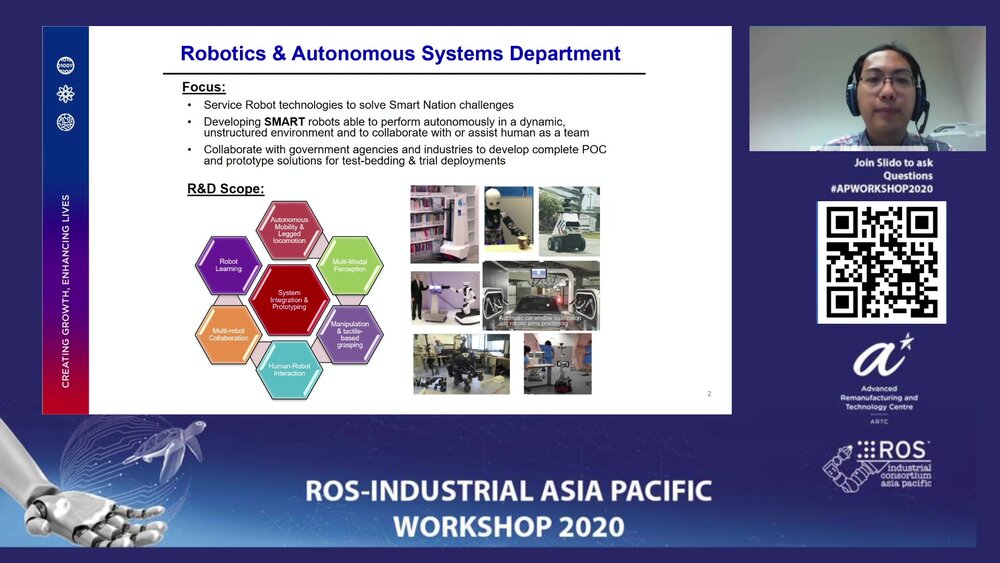The image size is (1000, 563).
Task: Open the robotic wheelchair lab photo
Action: (x=461, y=363)
